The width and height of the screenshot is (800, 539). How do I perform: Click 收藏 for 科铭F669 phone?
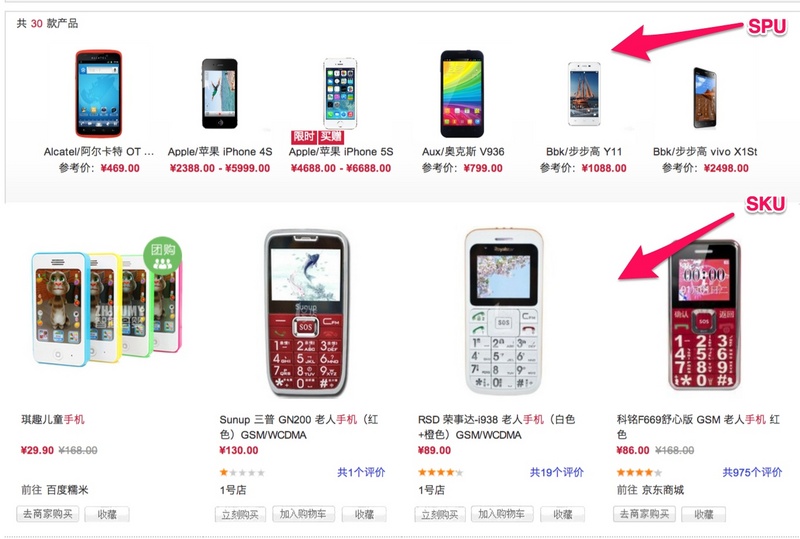pos(703,514)
